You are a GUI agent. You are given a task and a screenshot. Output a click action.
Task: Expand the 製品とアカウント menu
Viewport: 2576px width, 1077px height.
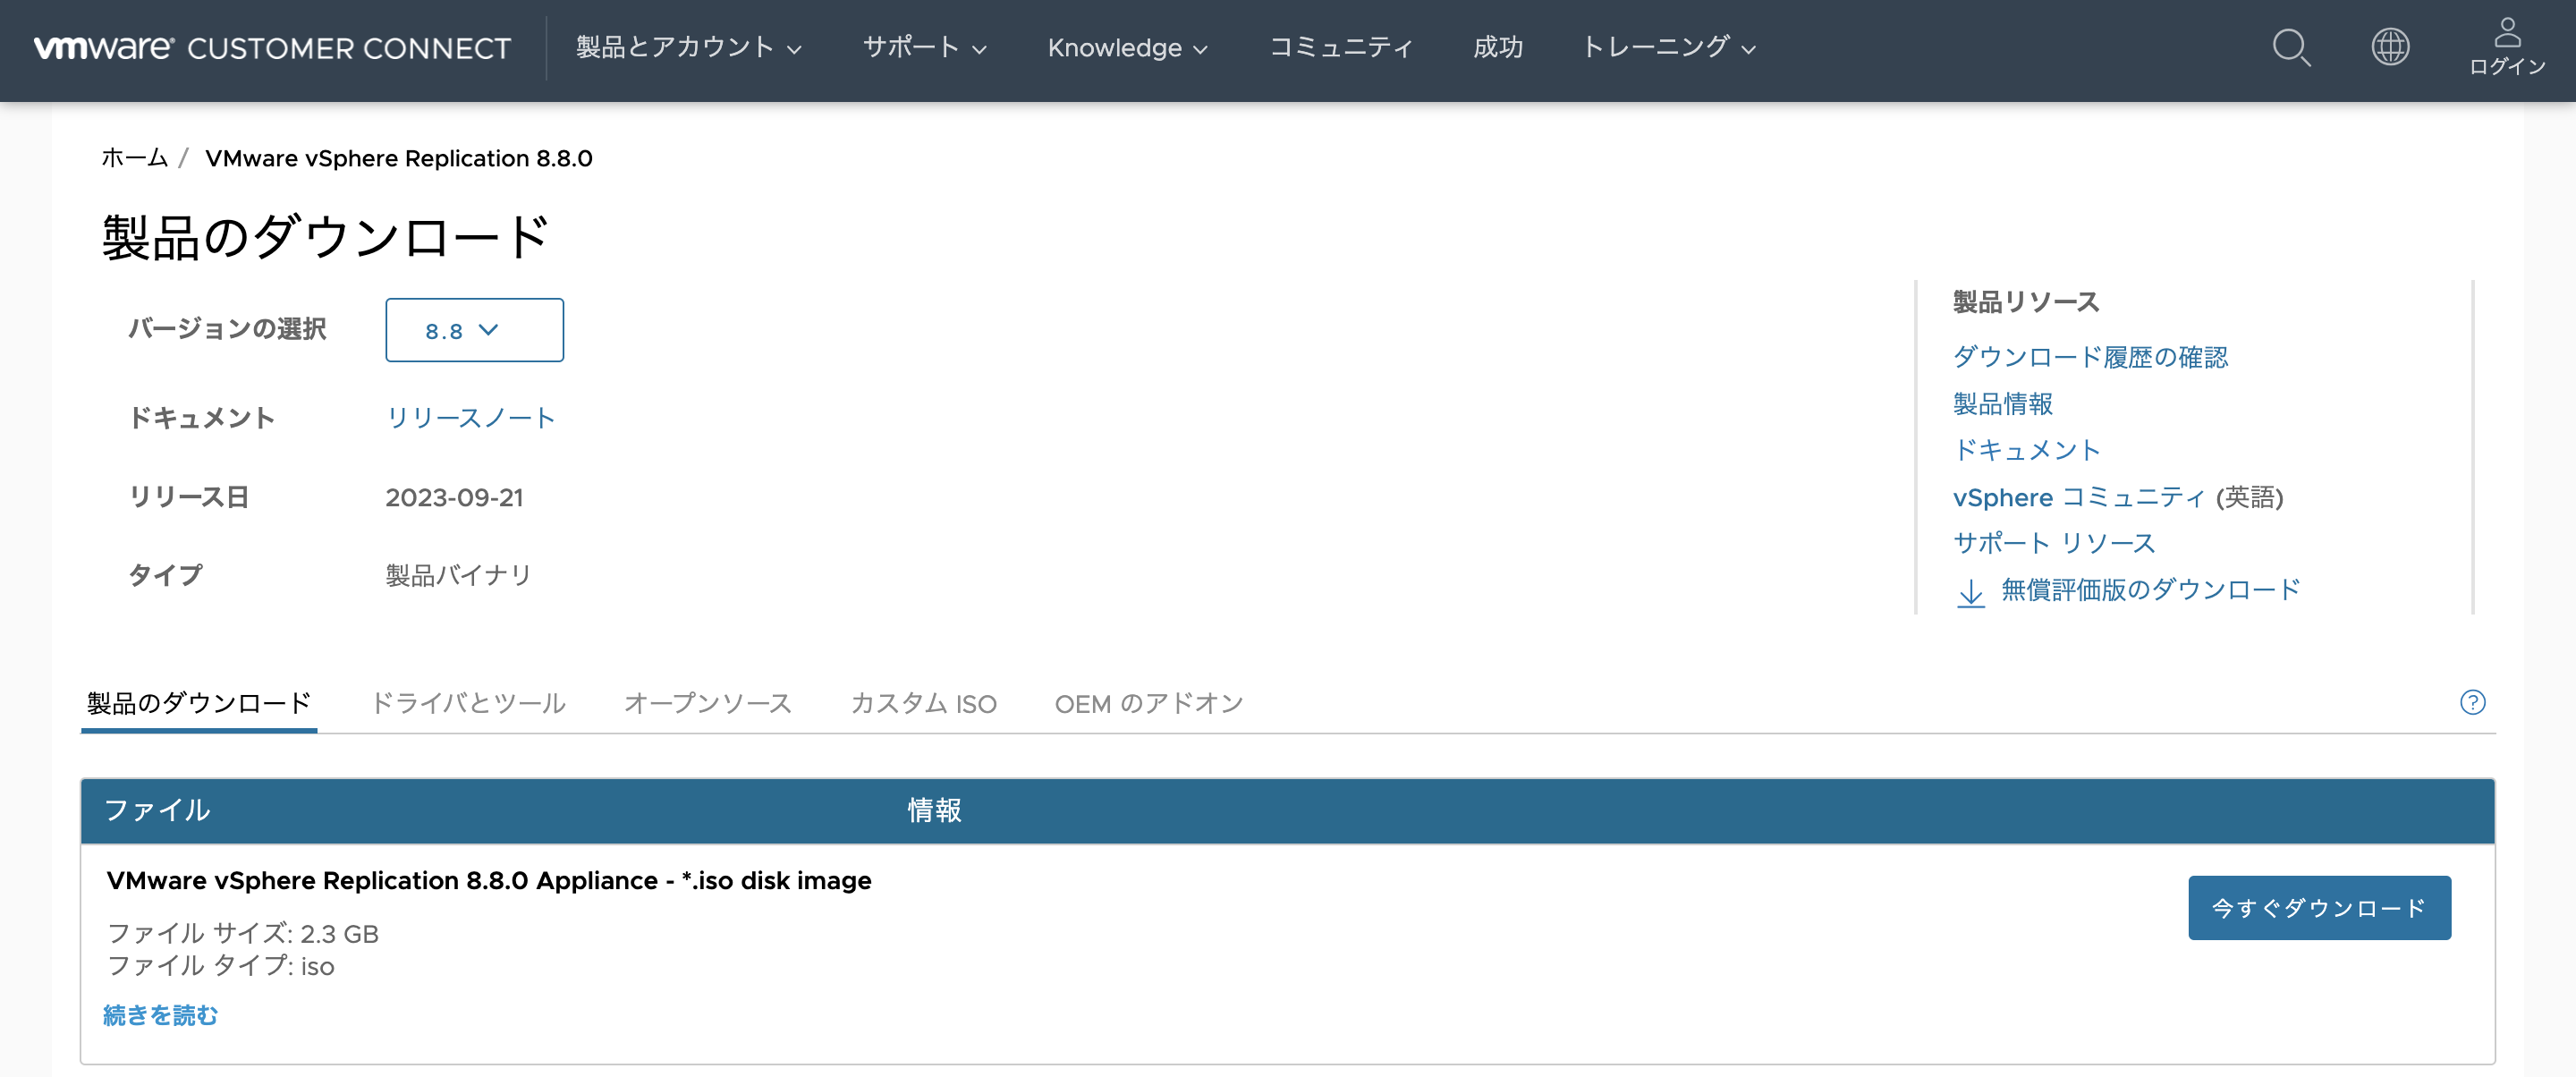tap(689, 47)
